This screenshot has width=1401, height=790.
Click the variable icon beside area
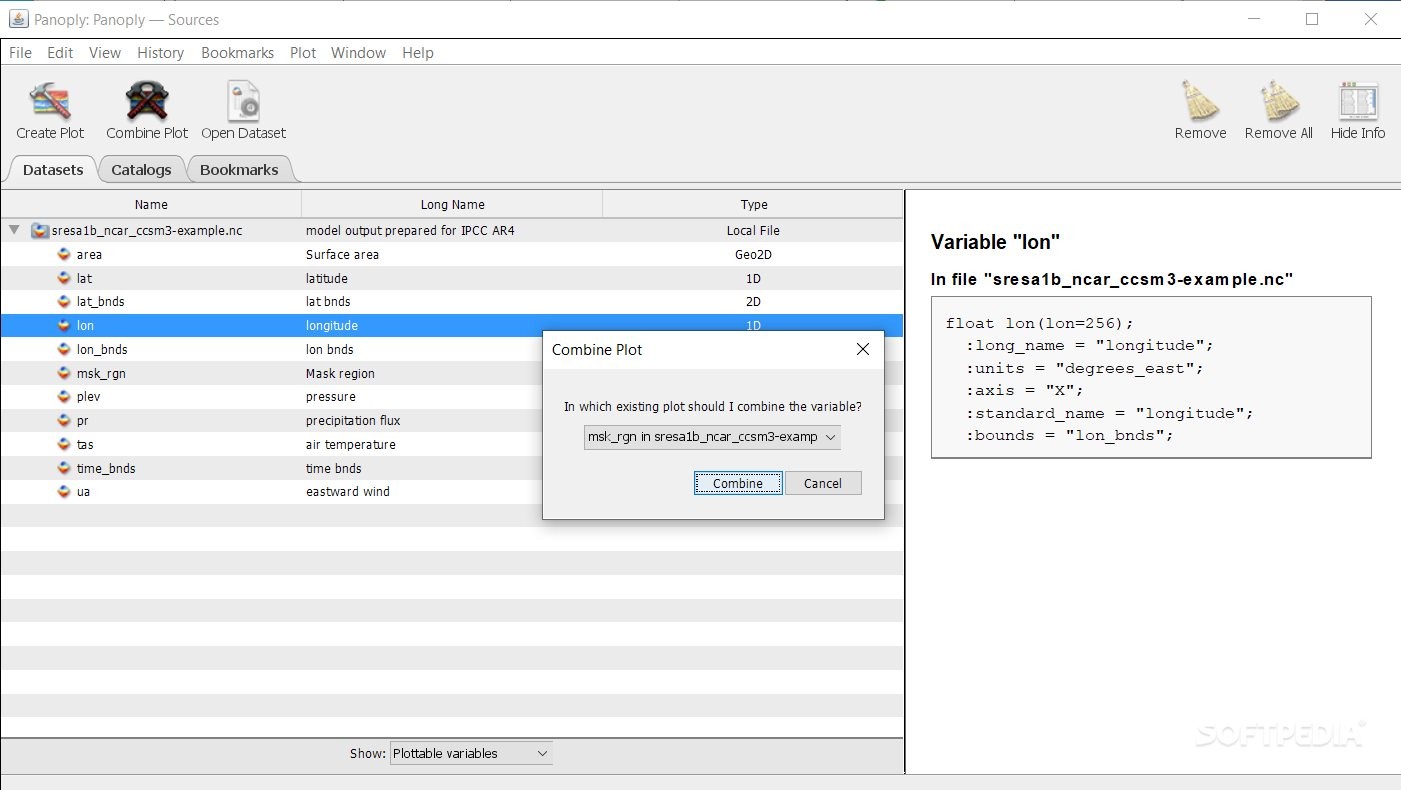[x=64, y=254]
